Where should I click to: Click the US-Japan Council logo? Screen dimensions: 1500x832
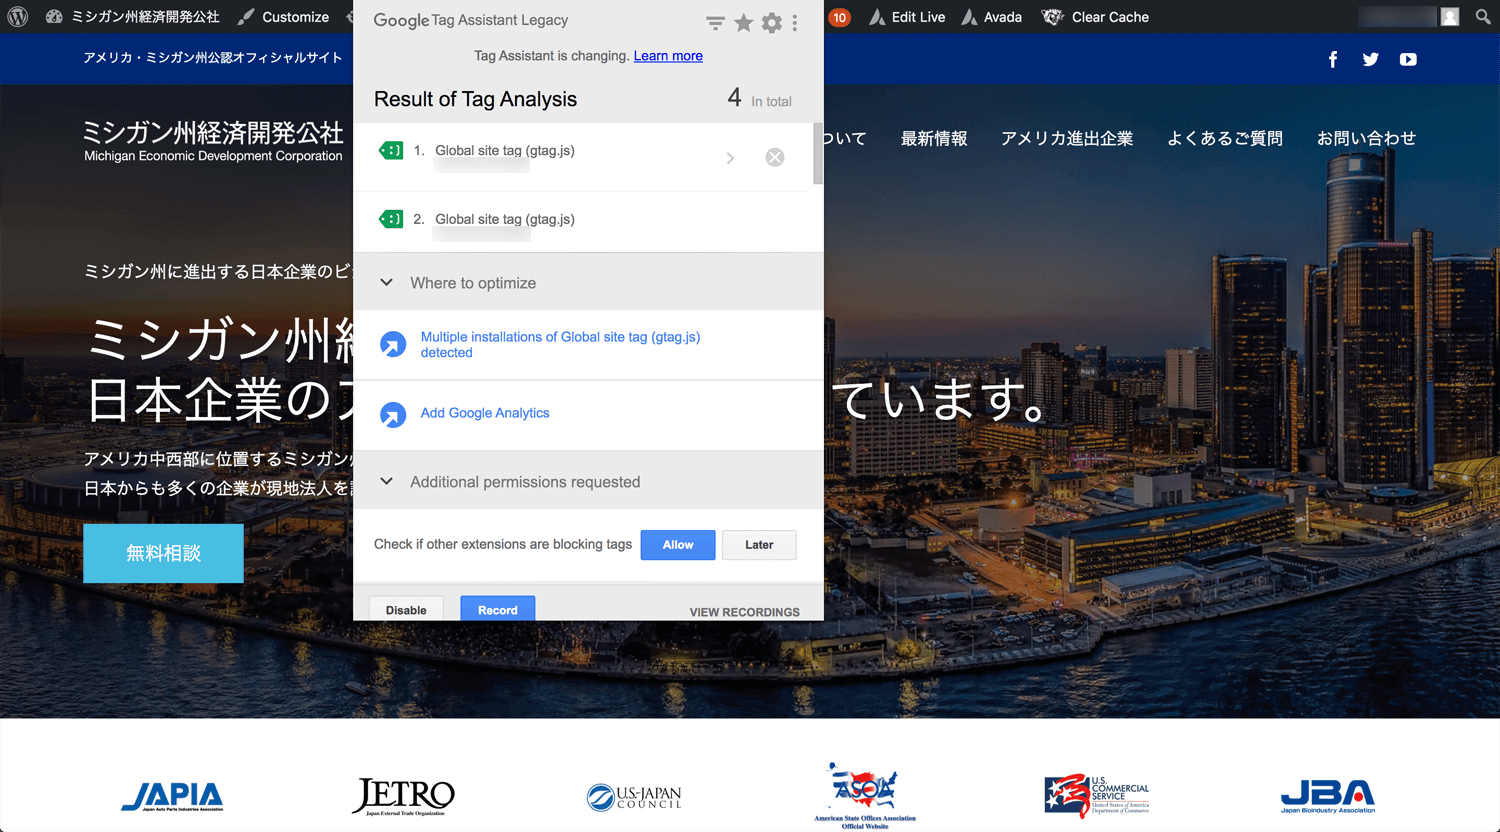pos(634,797)
